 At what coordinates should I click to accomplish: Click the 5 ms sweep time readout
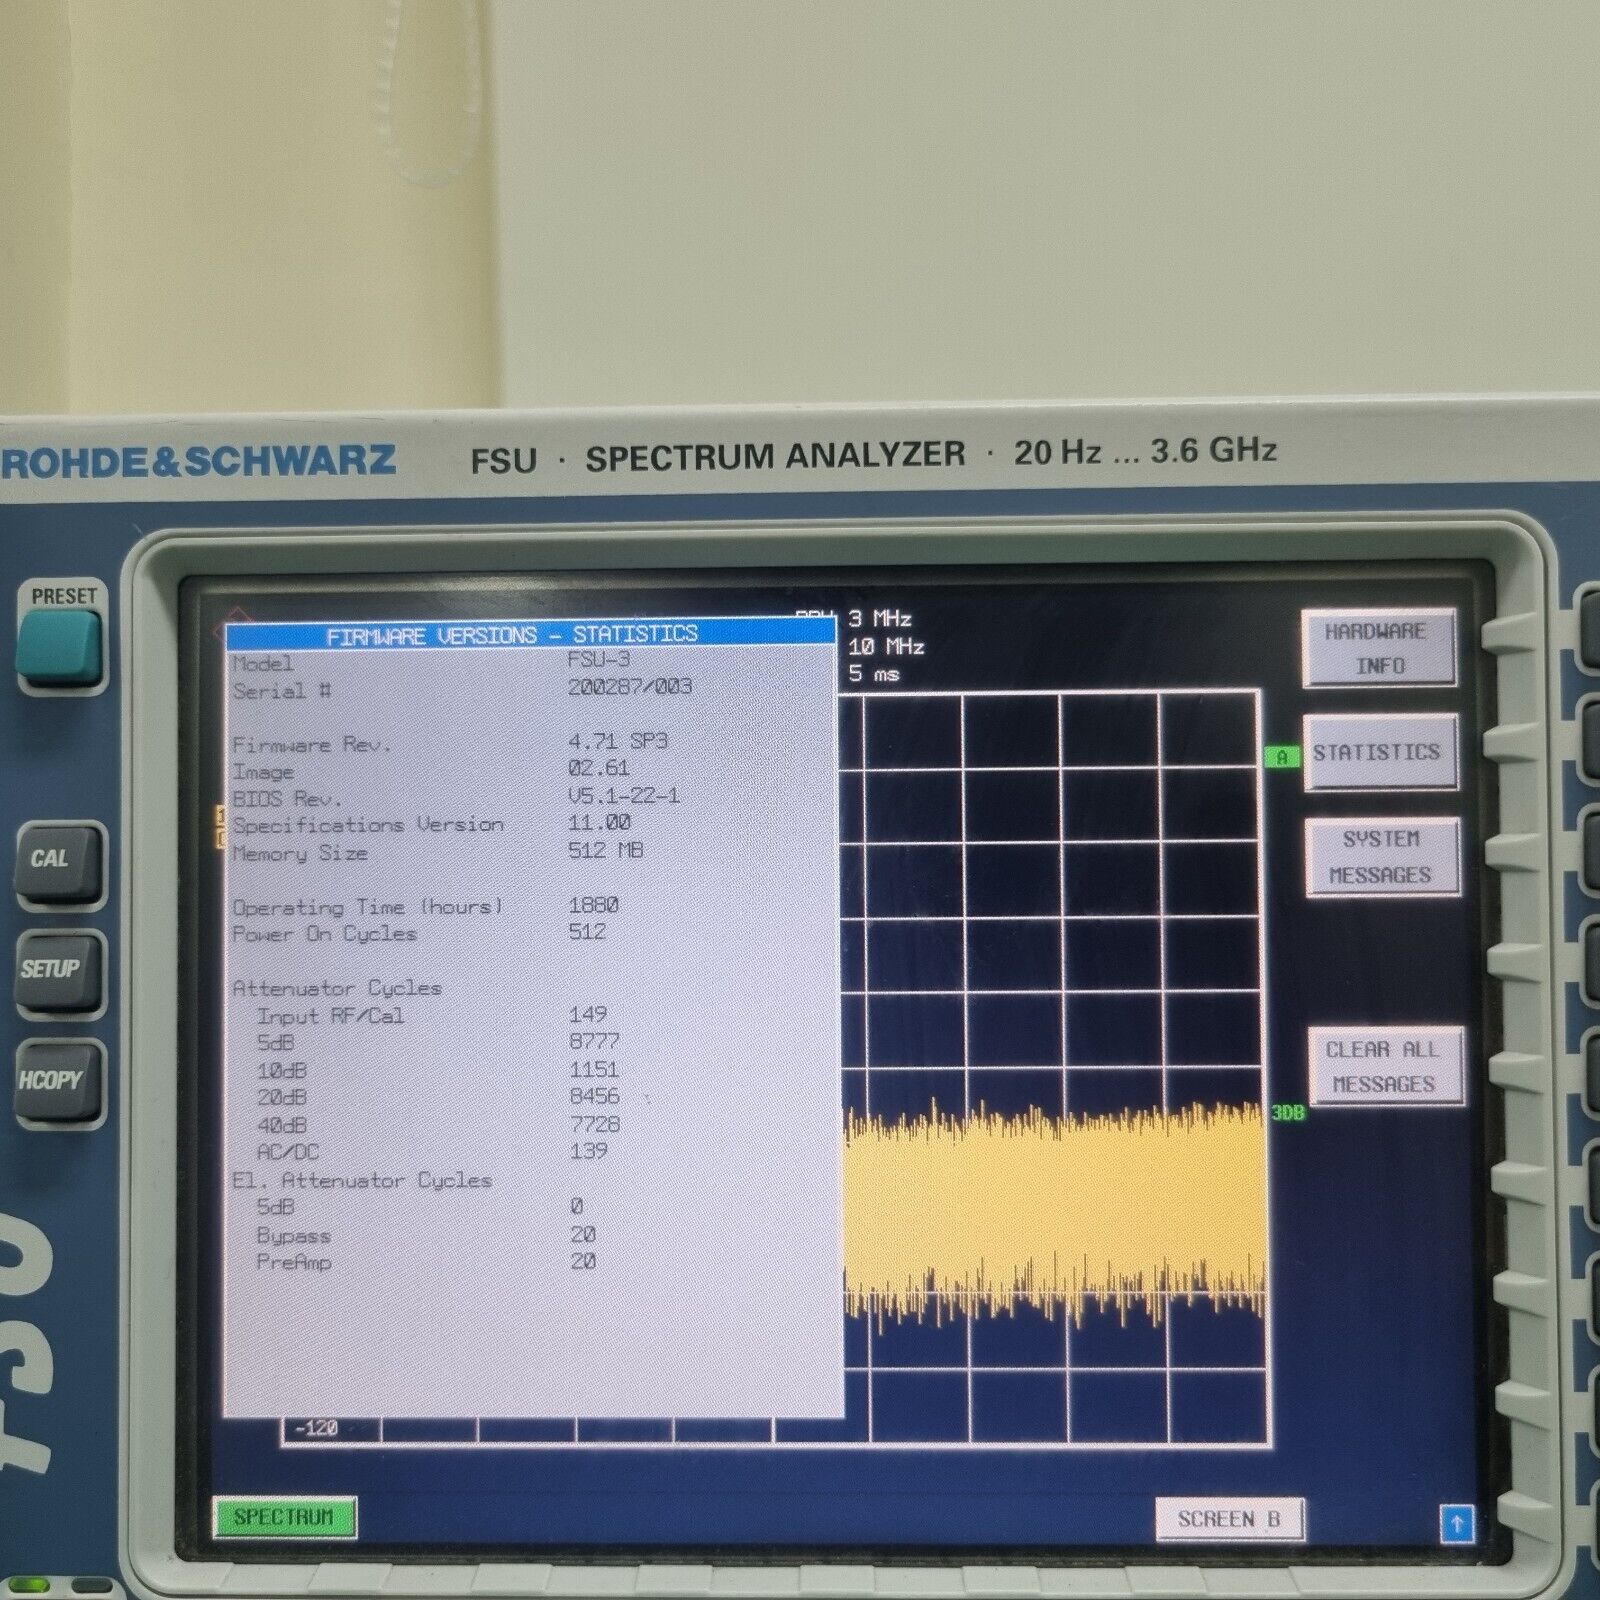874,674
